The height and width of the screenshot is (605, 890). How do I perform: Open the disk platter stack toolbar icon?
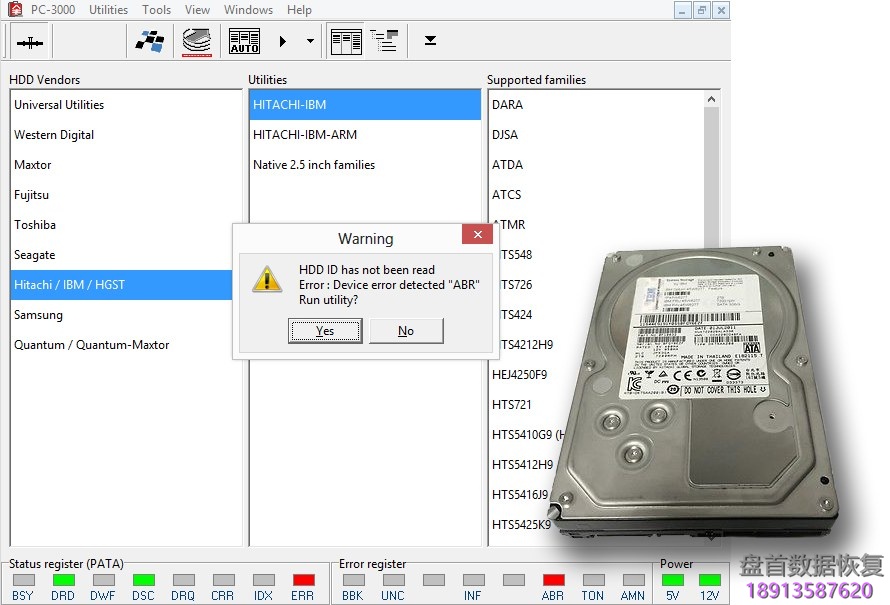pos(197,42)
